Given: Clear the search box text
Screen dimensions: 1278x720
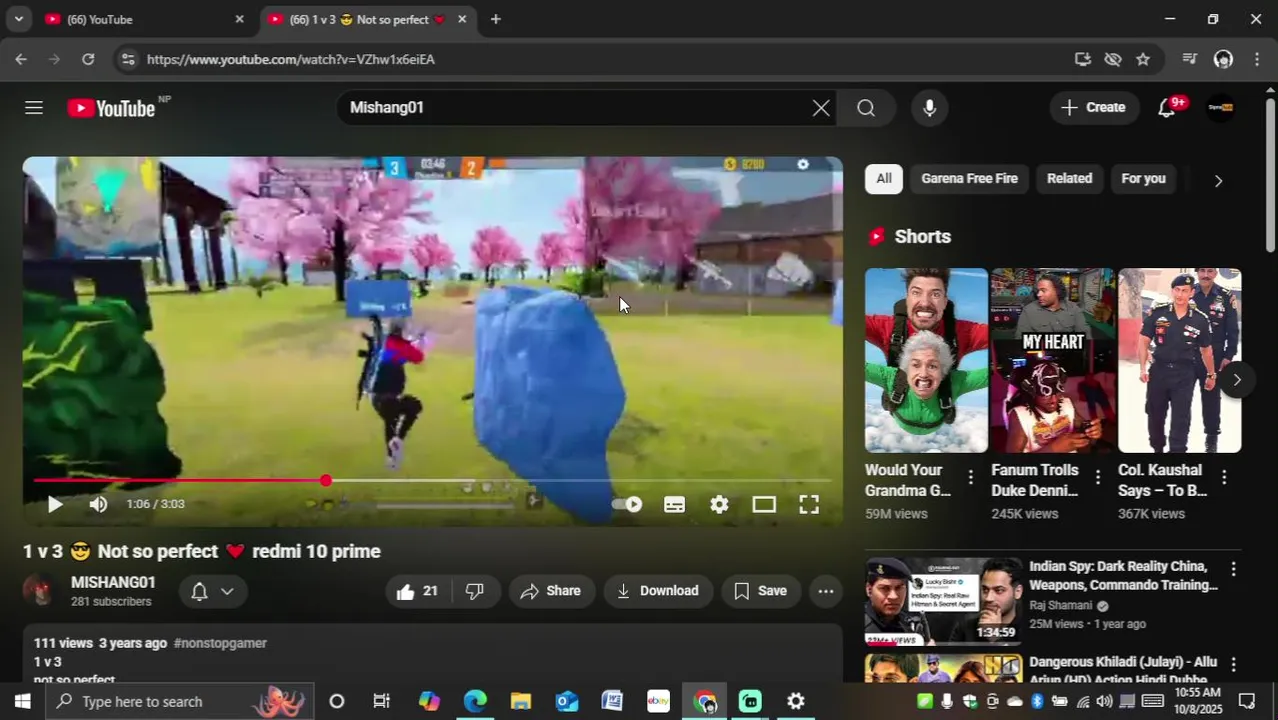Looking at the screenshot, I should [821, 108].
